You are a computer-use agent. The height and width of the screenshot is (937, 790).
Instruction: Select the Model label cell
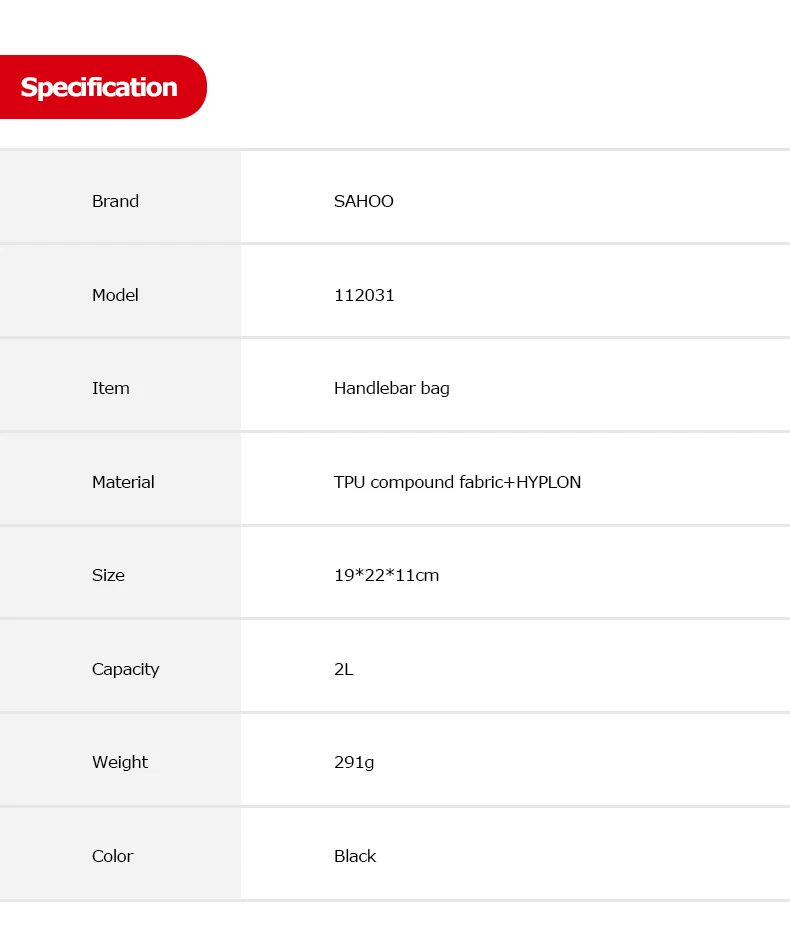click(120, 291)
